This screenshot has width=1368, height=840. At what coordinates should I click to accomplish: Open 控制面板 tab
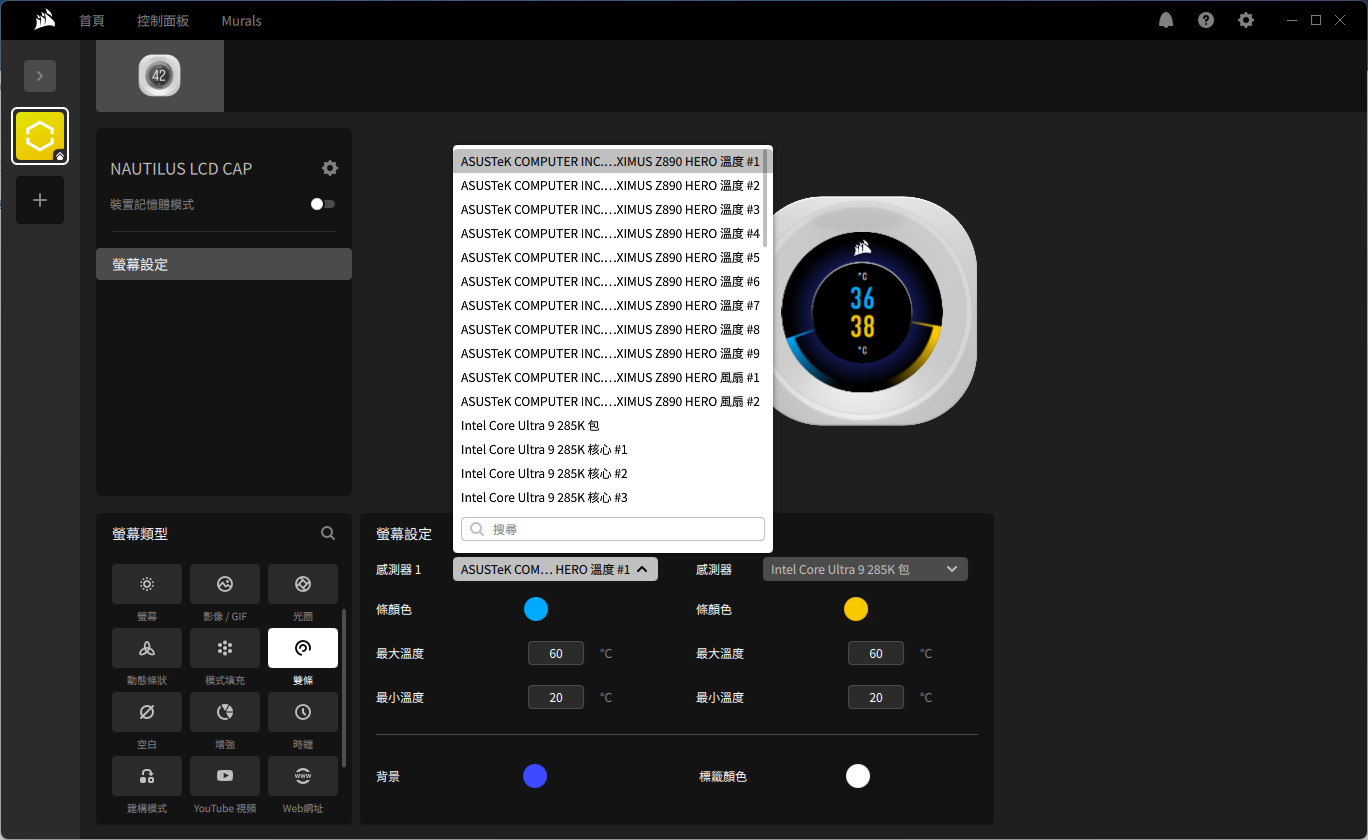(x=163, y=20)
